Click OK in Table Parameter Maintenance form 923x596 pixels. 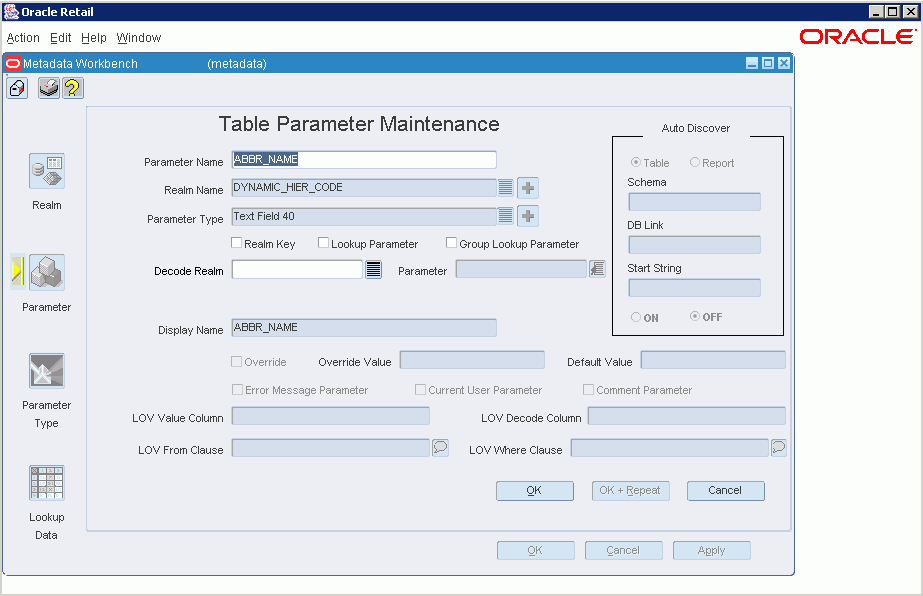tap(534, 491)
